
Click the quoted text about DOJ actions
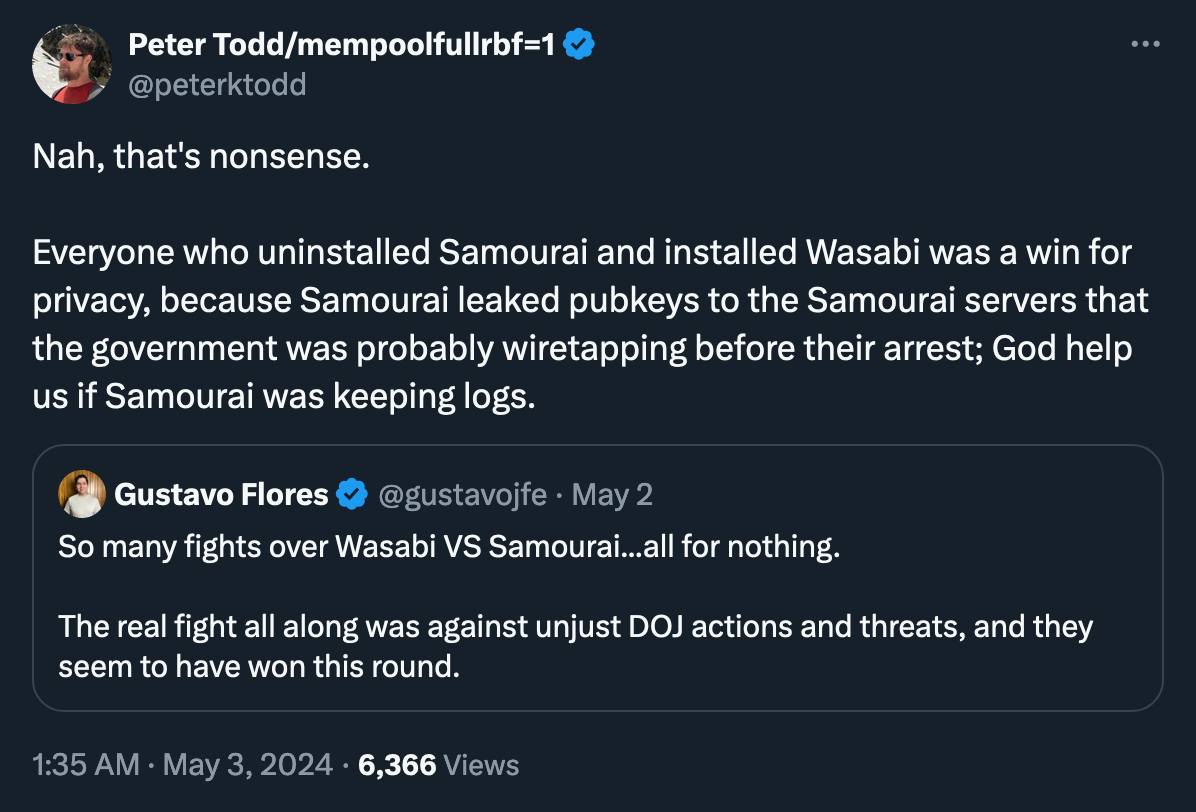click(575, 627)
